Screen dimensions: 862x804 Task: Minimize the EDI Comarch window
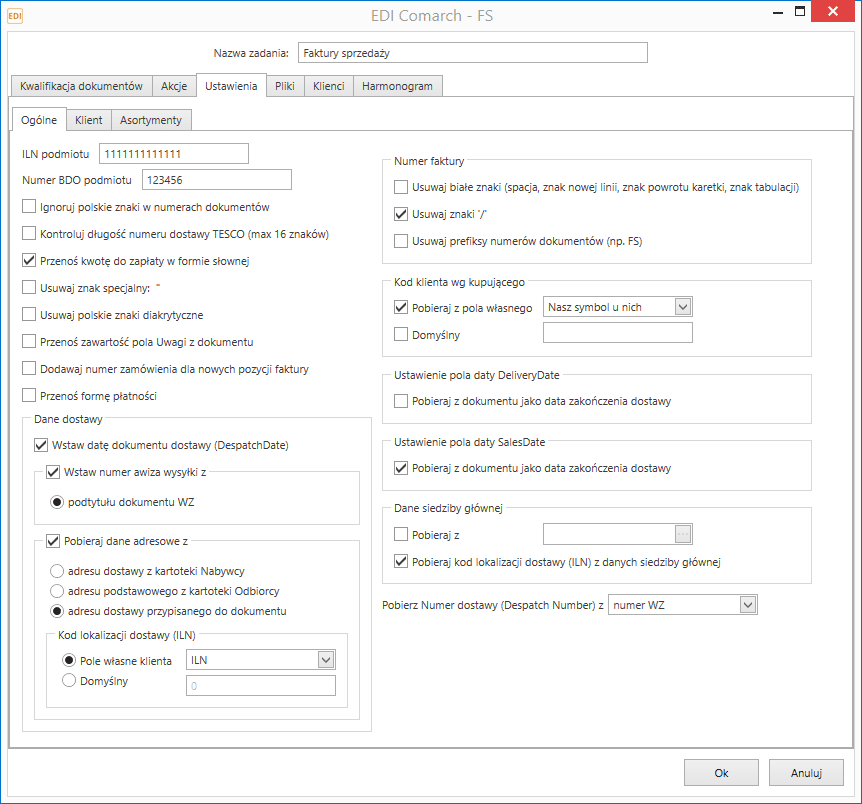[778, 12]
